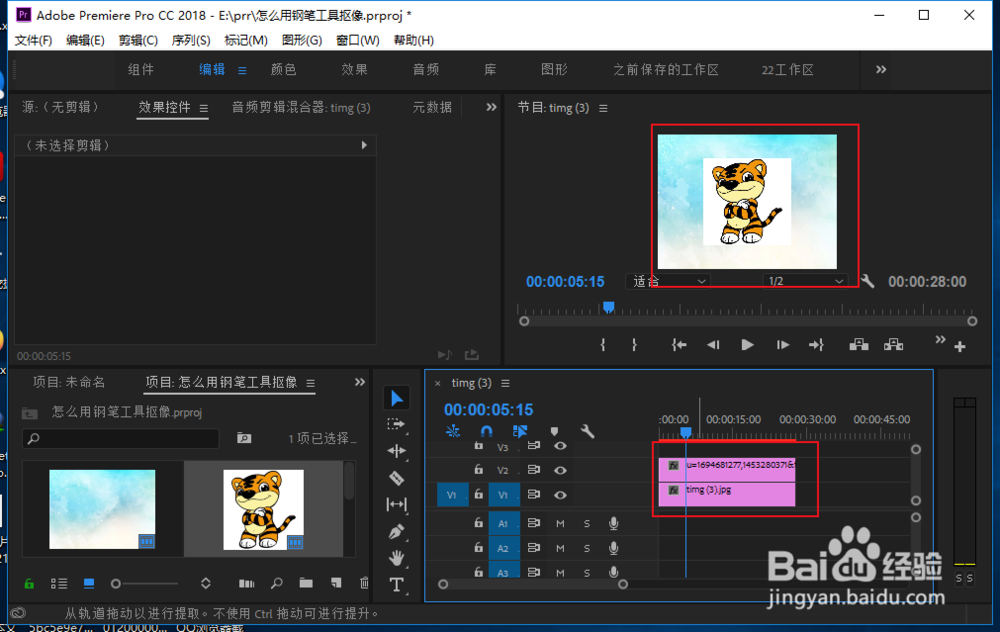
Task: Go to In point in program monitor
Action: click(x=679, y=345)
